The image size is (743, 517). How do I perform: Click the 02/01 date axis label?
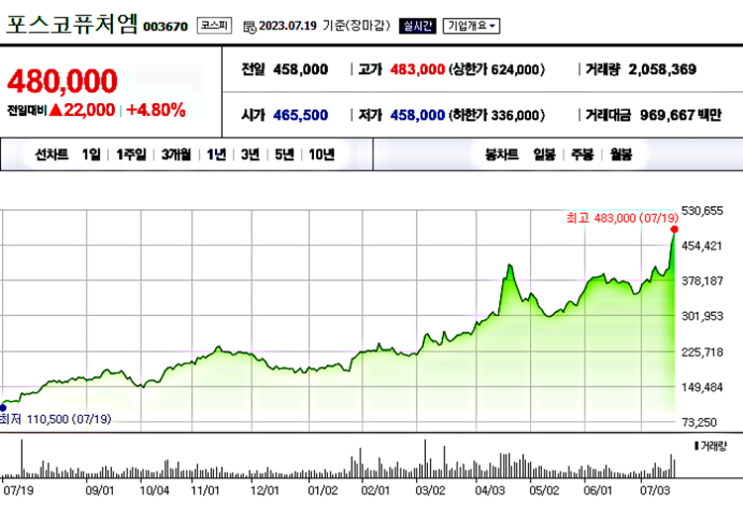click(x=375, y=490)
